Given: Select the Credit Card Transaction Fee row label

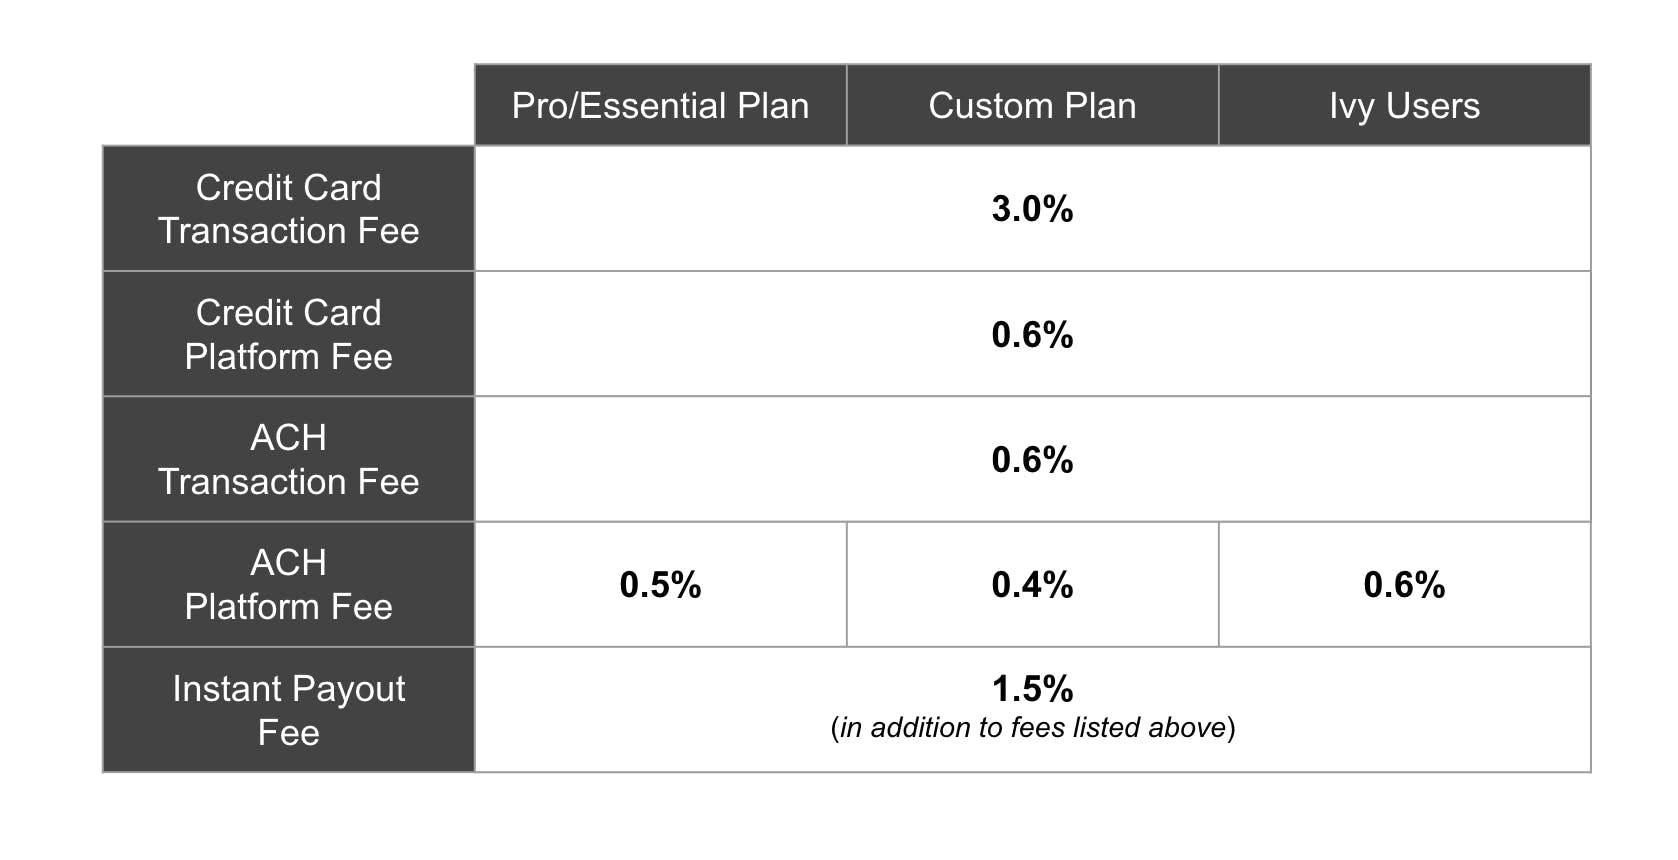Looking at the screenshot, I should pos(288,208).
